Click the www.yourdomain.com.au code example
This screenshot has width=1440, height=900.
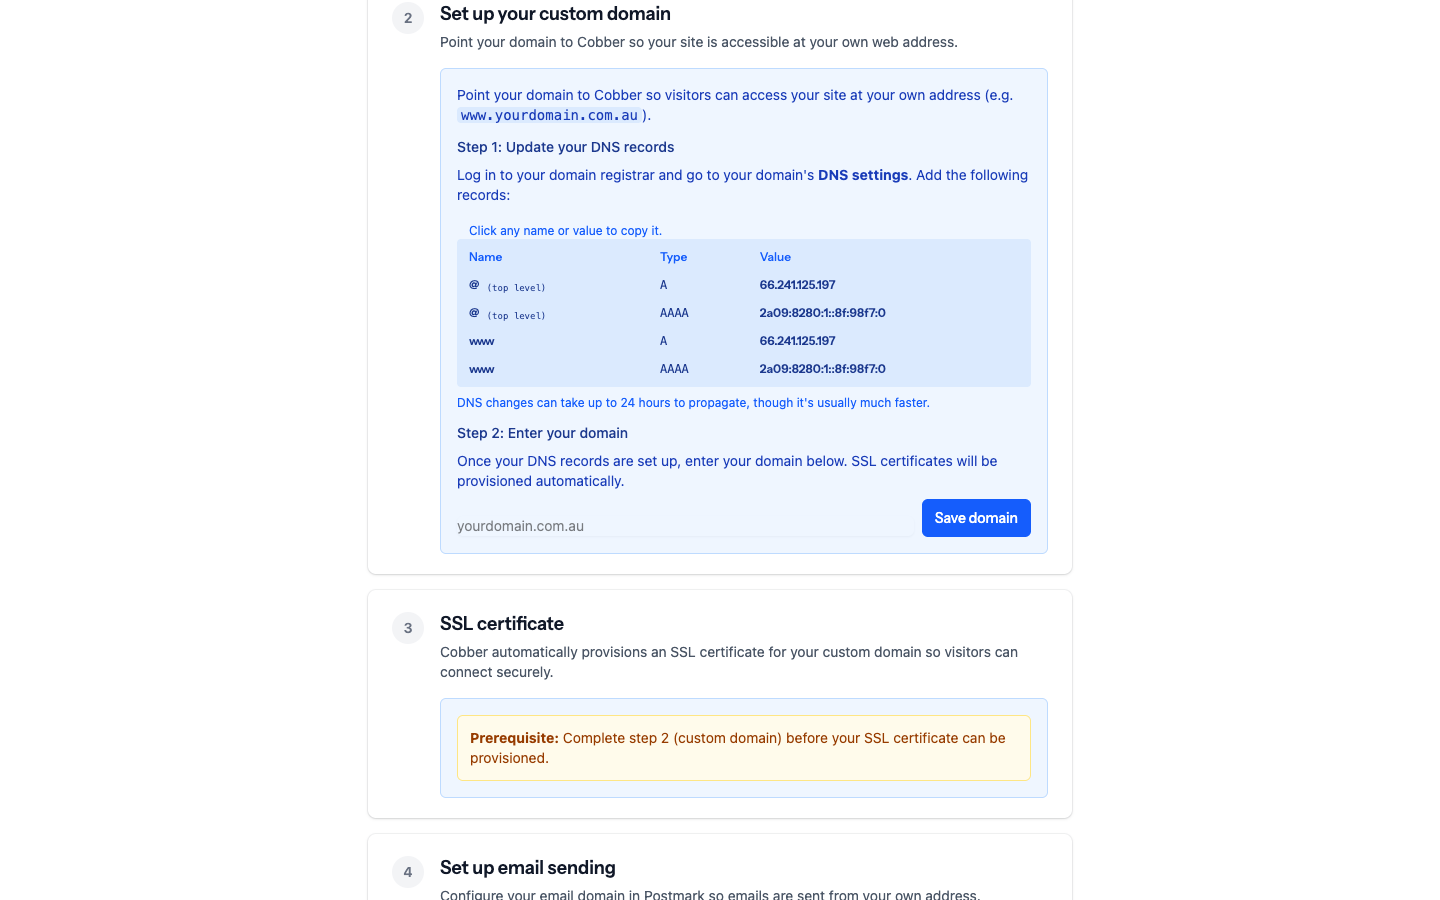pyautogui.click(x=549, y=115)
